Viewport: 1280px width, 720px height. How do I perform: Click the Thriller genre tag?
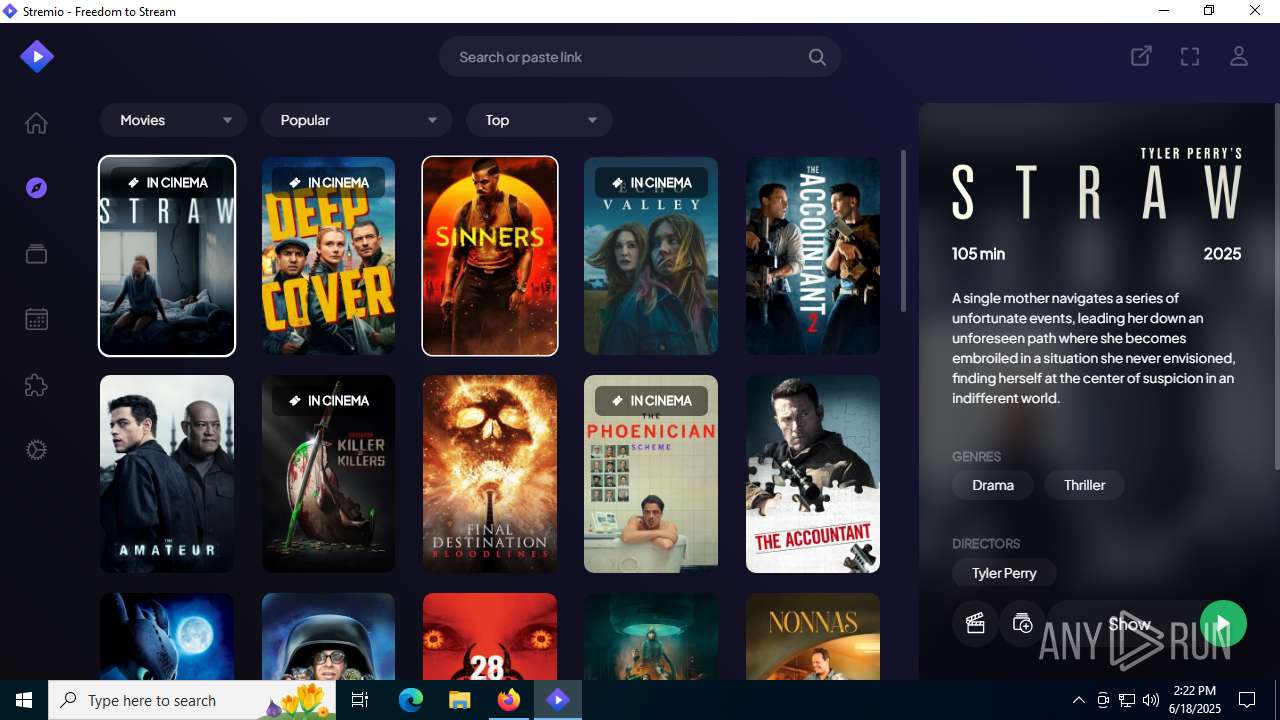tap(1084, 485)
